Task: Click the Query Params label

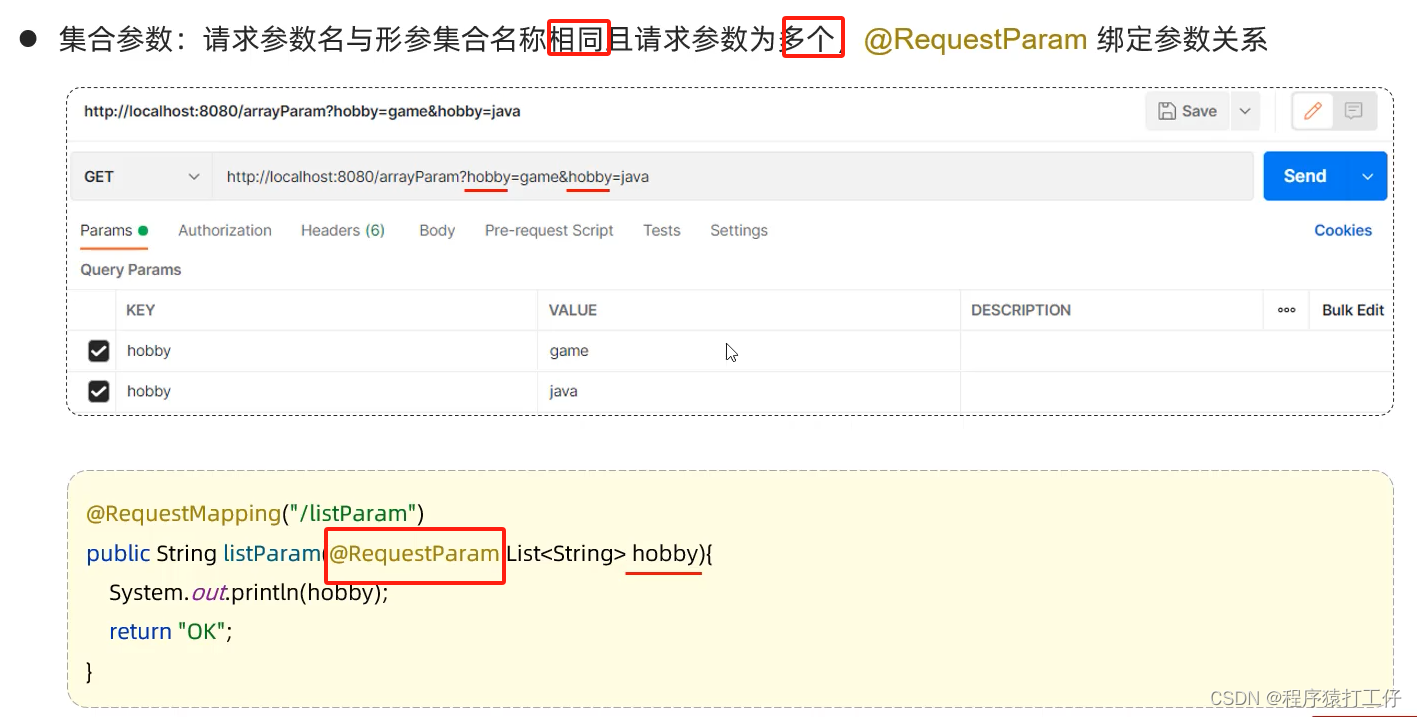Action: (131, 270)
